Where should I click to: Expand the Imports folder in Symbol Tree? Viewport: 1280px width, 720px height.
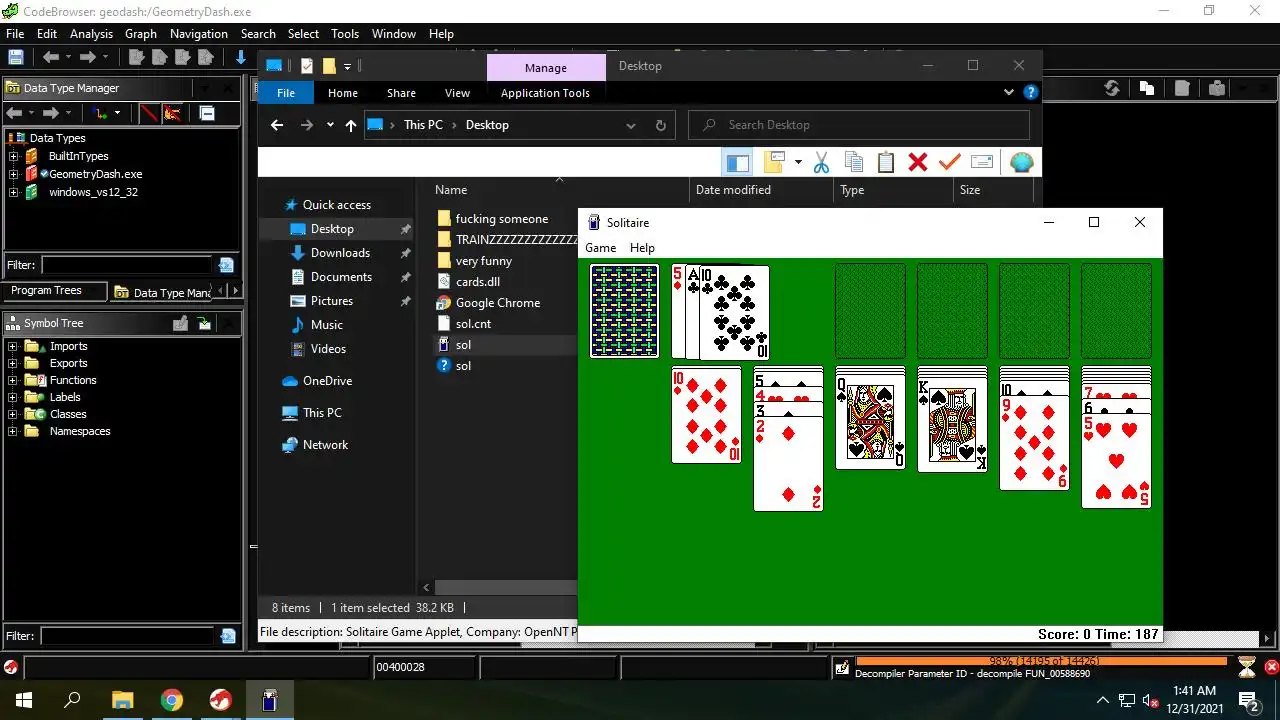point(13,346)
